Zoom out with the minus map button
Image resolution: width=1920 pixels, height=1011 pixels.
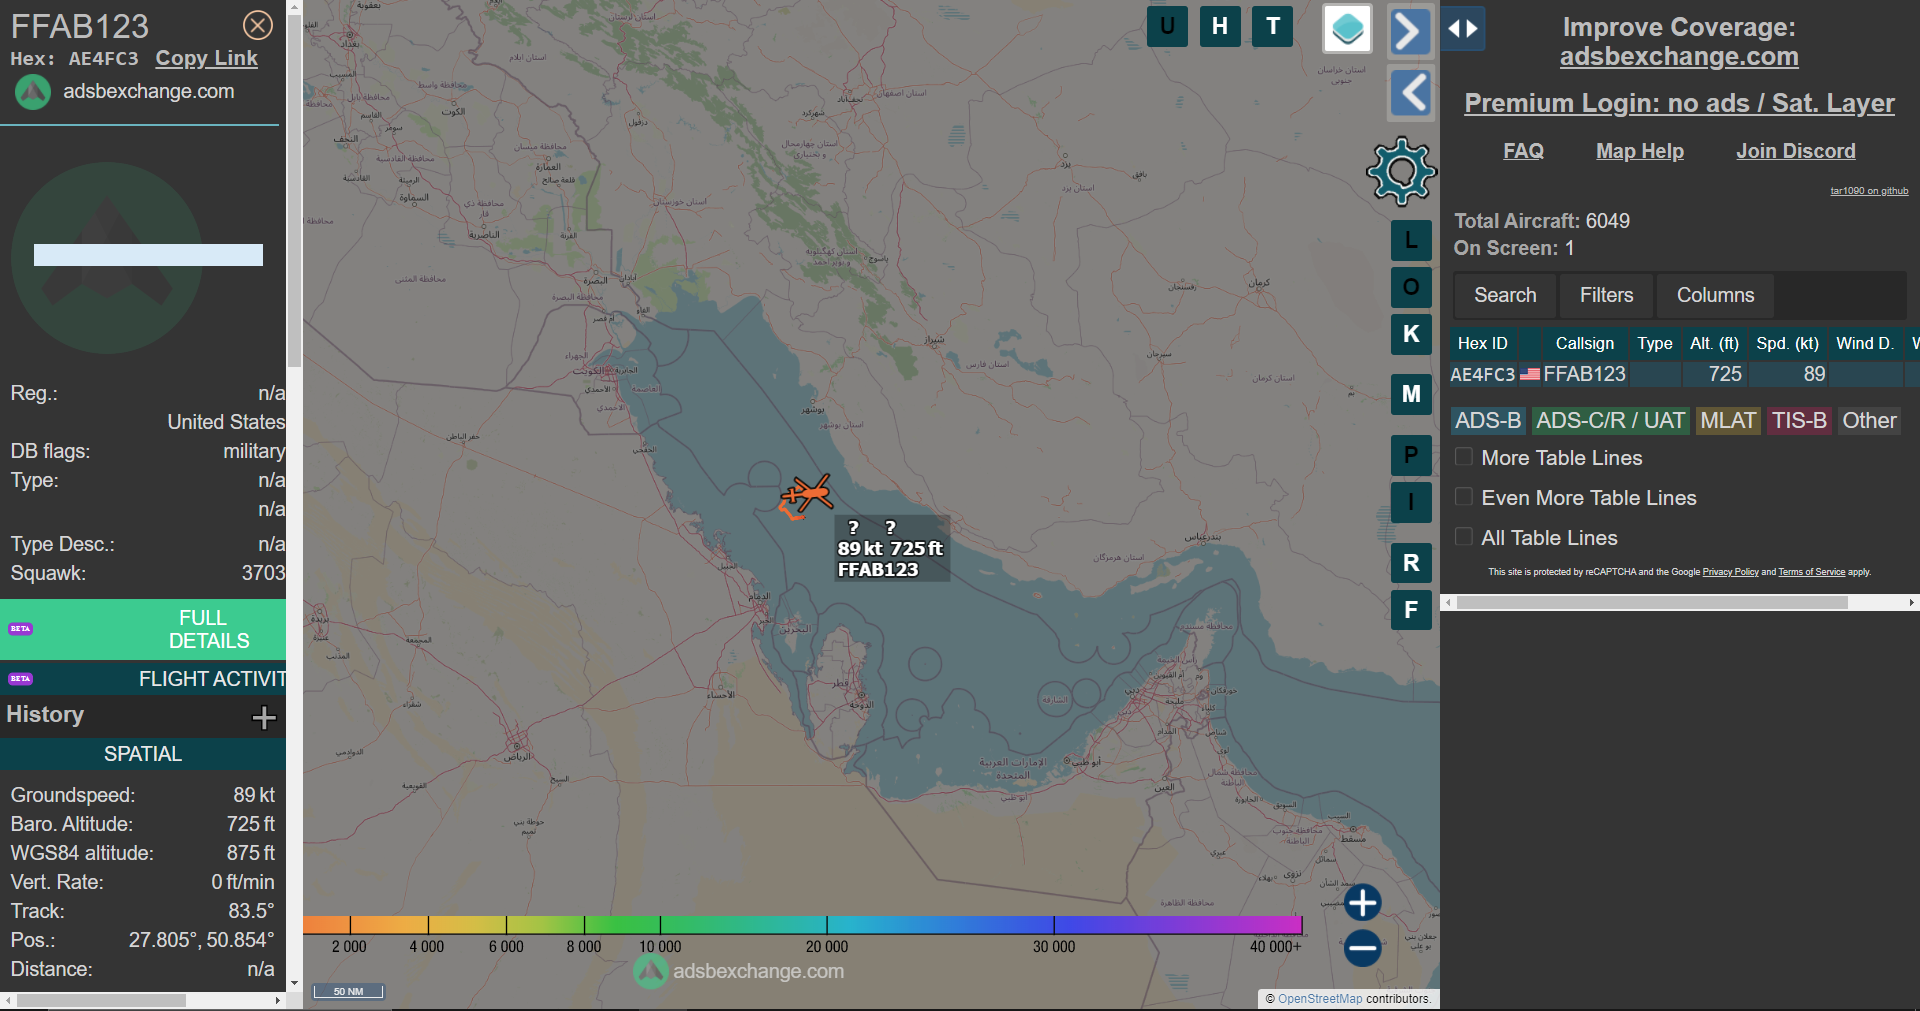click(x=1362, y=948)
